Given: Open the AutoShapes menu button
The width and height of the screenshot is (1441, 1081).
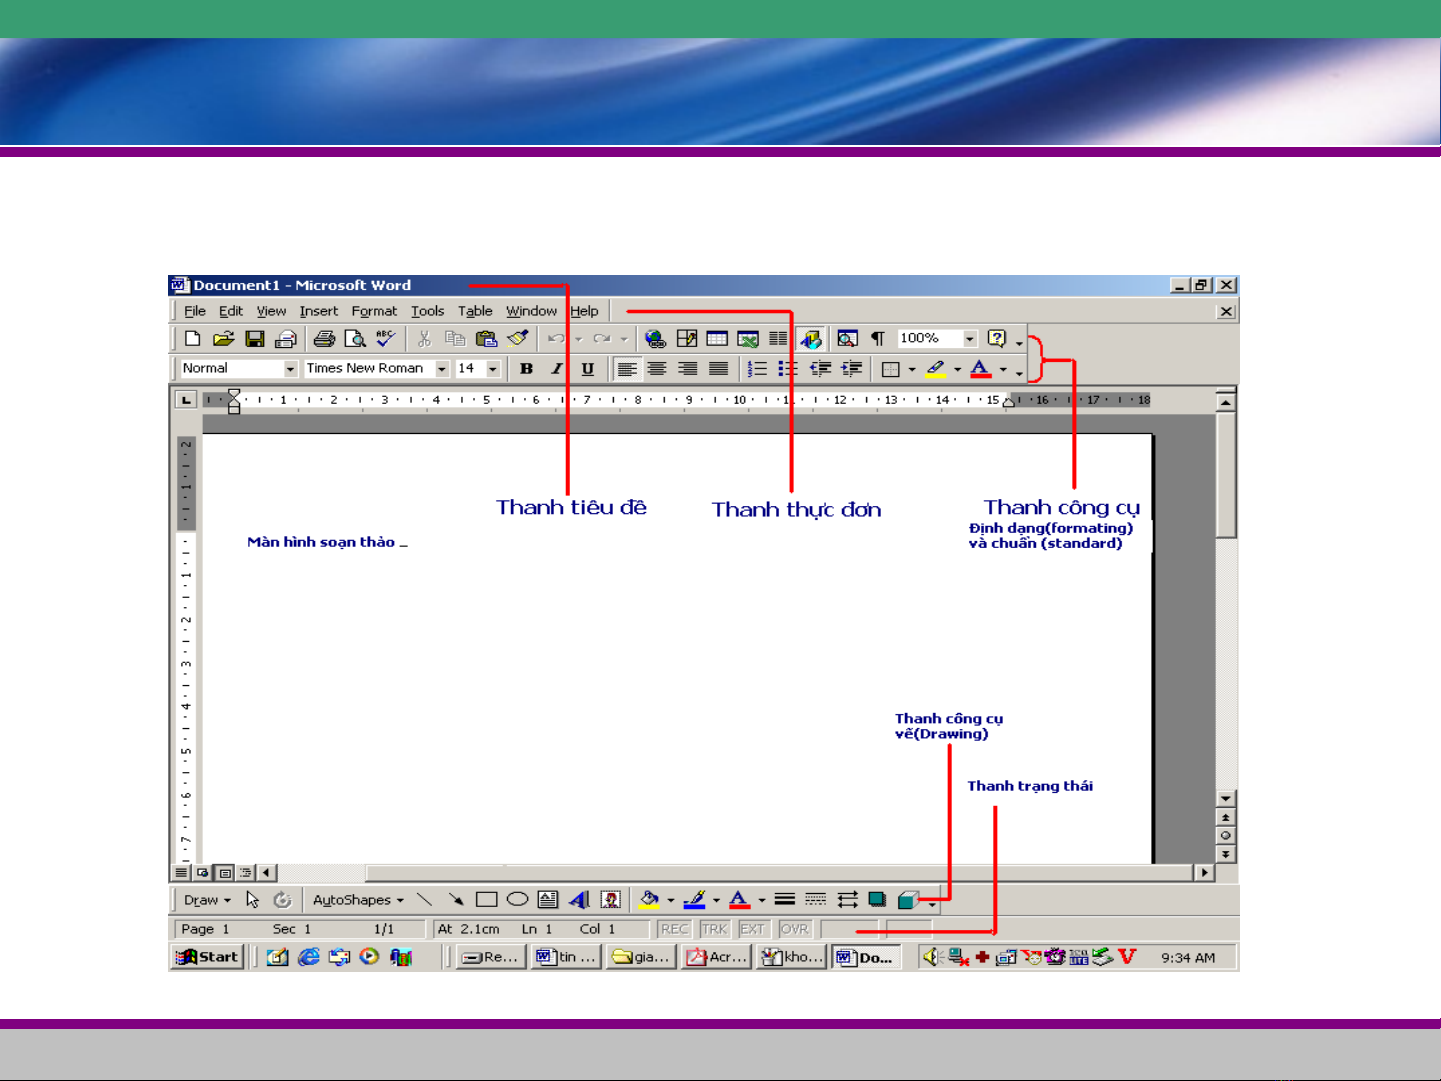Looking at the screenshot, I should click(x=357, y=900).
